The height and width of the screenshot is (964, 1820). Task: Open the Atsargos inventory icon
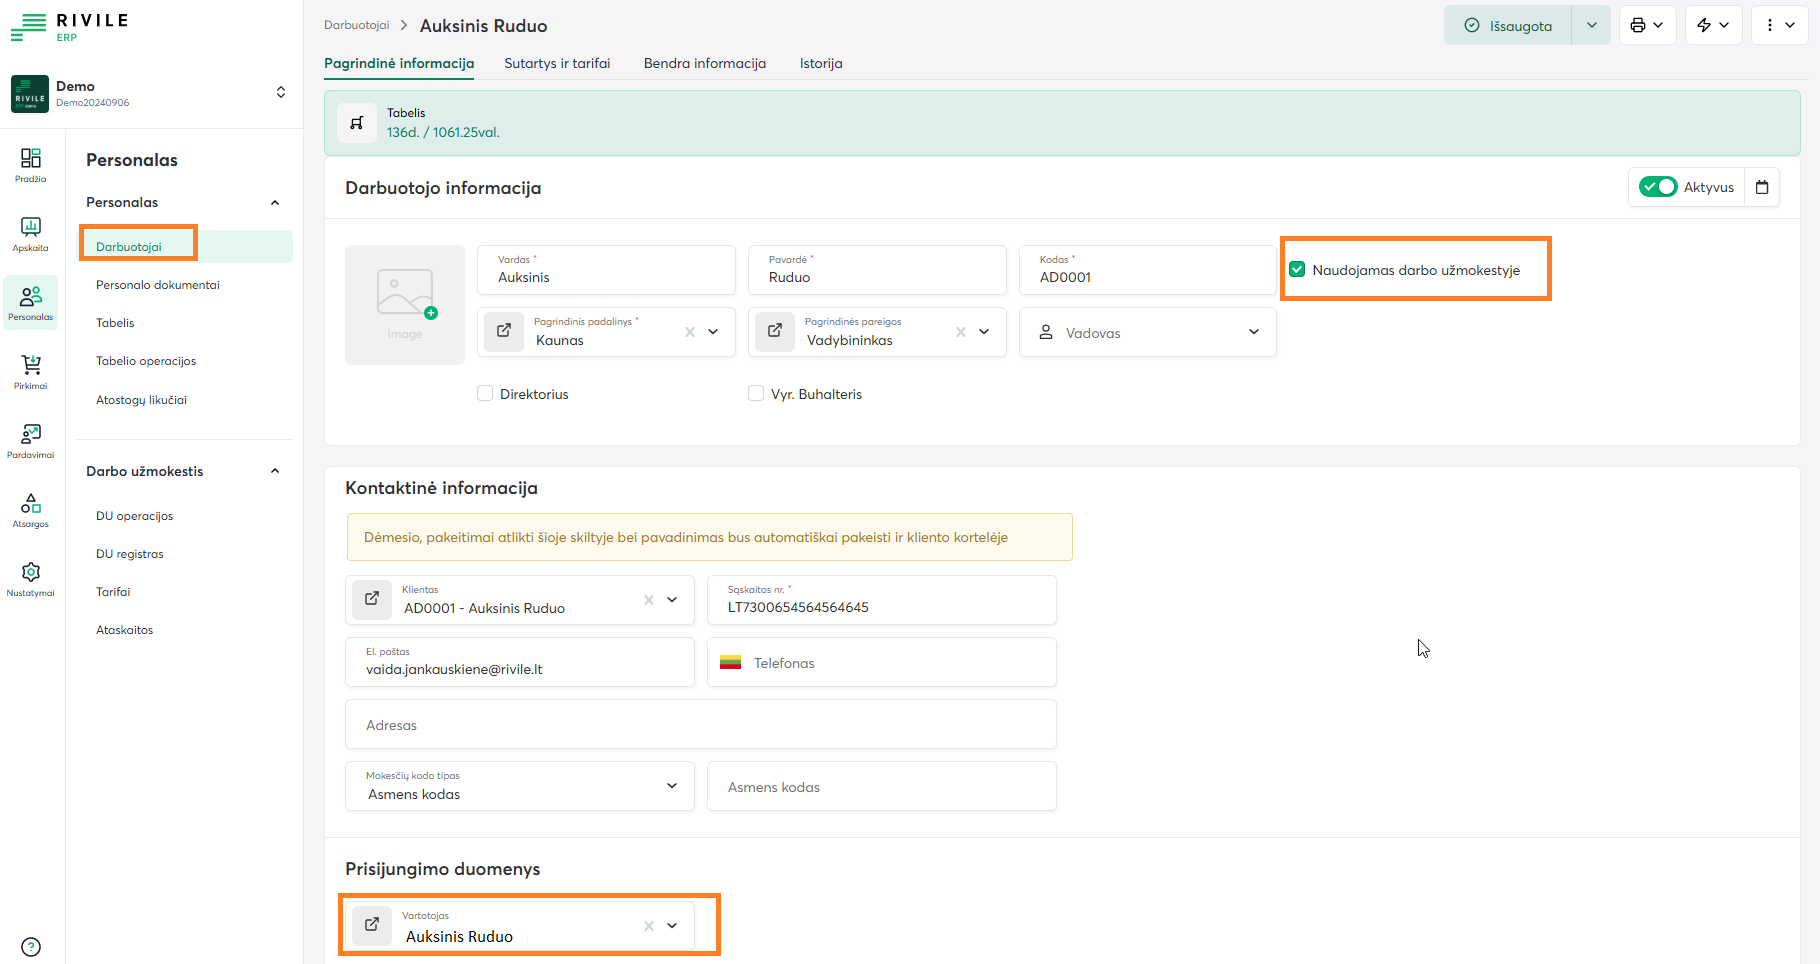point(31,509)
